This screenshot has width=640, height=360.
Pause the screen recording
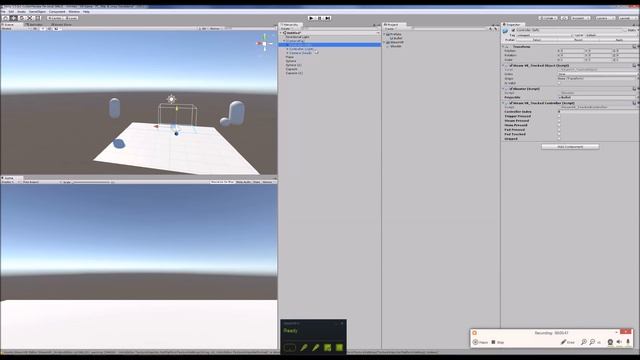tap(480, 342)
